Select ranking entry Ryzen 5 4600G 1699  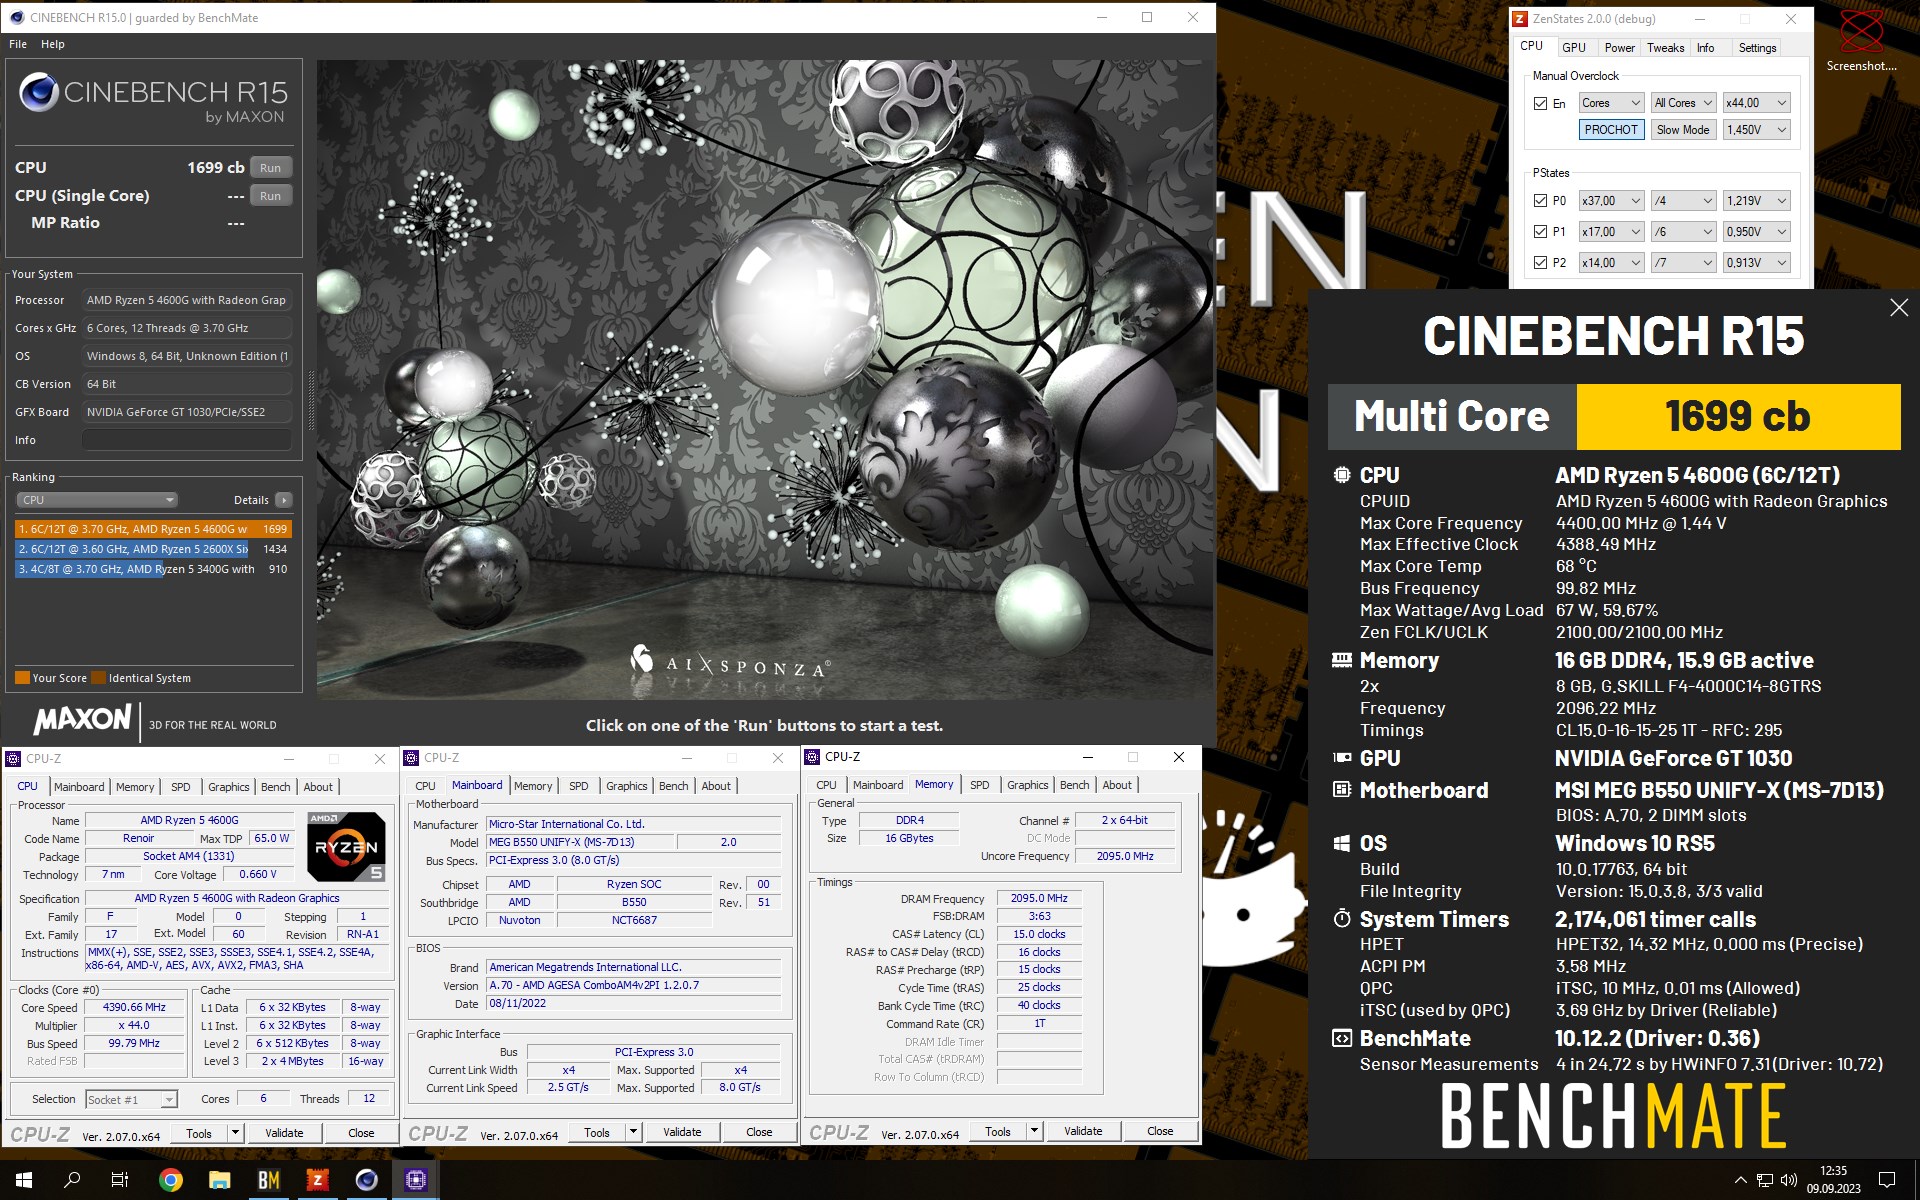153,529
